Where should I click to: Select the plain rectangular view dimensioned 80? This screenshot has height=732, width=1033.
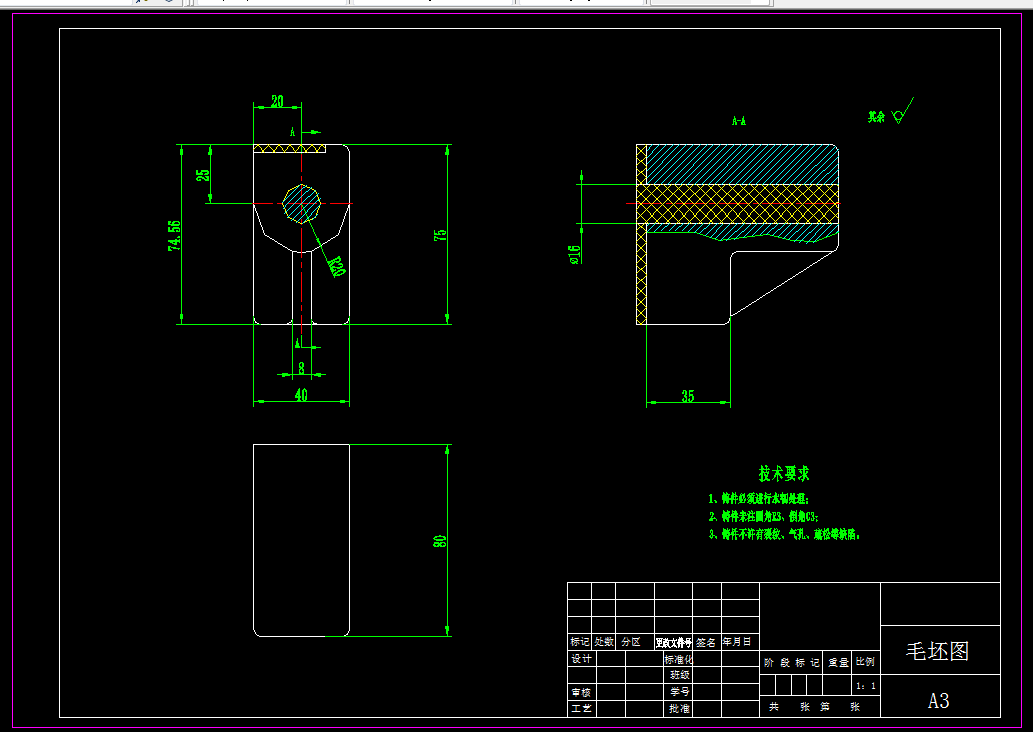click(301, 540)
